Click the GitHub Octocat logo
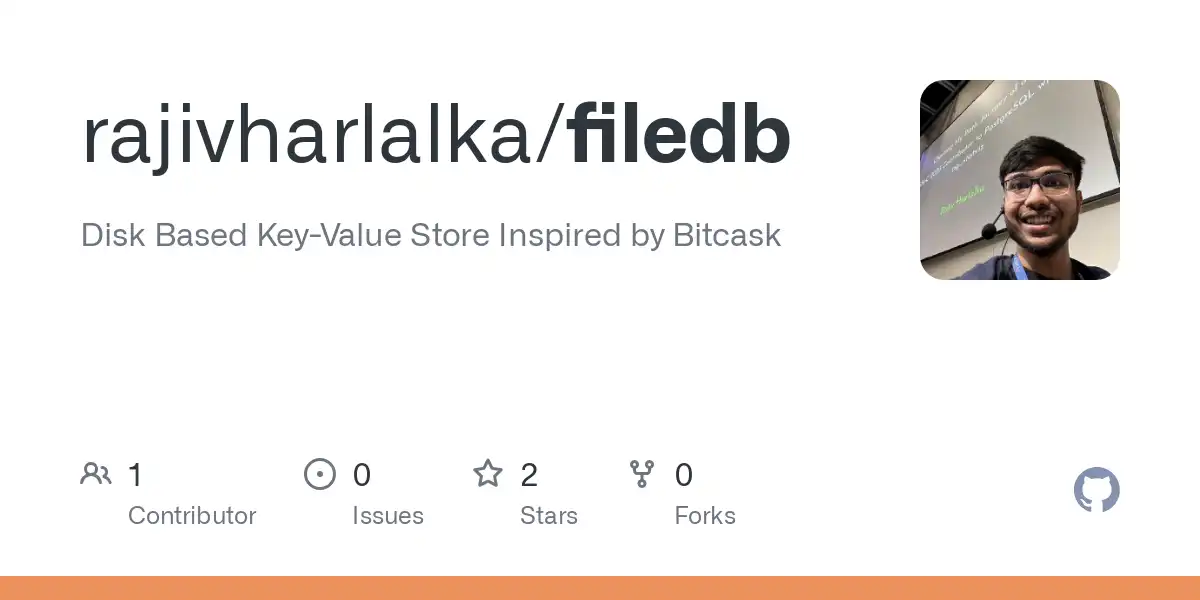This screenshot has height=600, width=1200. 1097,491
